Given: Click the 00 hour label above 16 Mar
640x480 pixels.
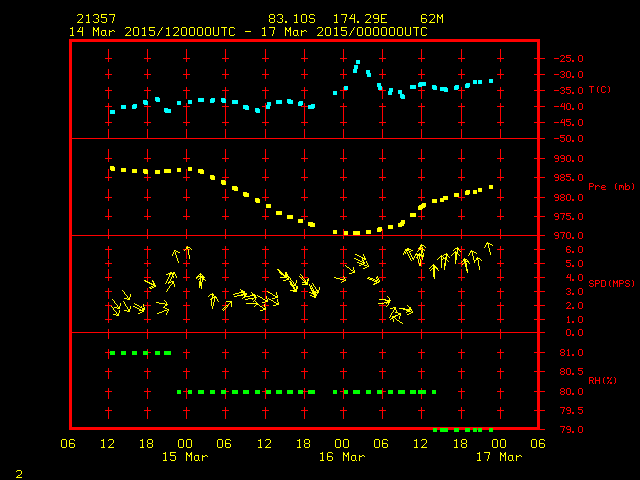Looking at the screenshot, I should pos(342,444).
